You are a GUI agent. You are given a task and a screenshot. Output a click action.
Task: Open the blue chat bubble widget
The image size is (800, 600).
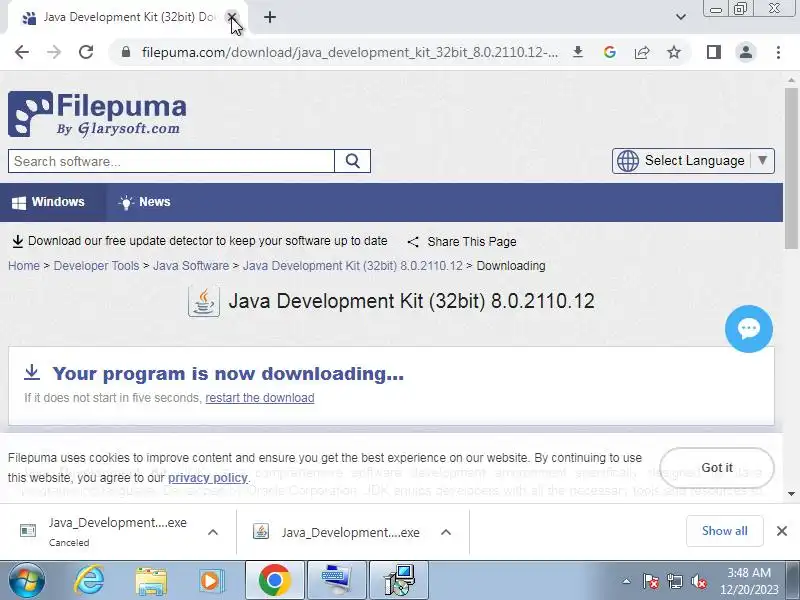tap(748, 329)
